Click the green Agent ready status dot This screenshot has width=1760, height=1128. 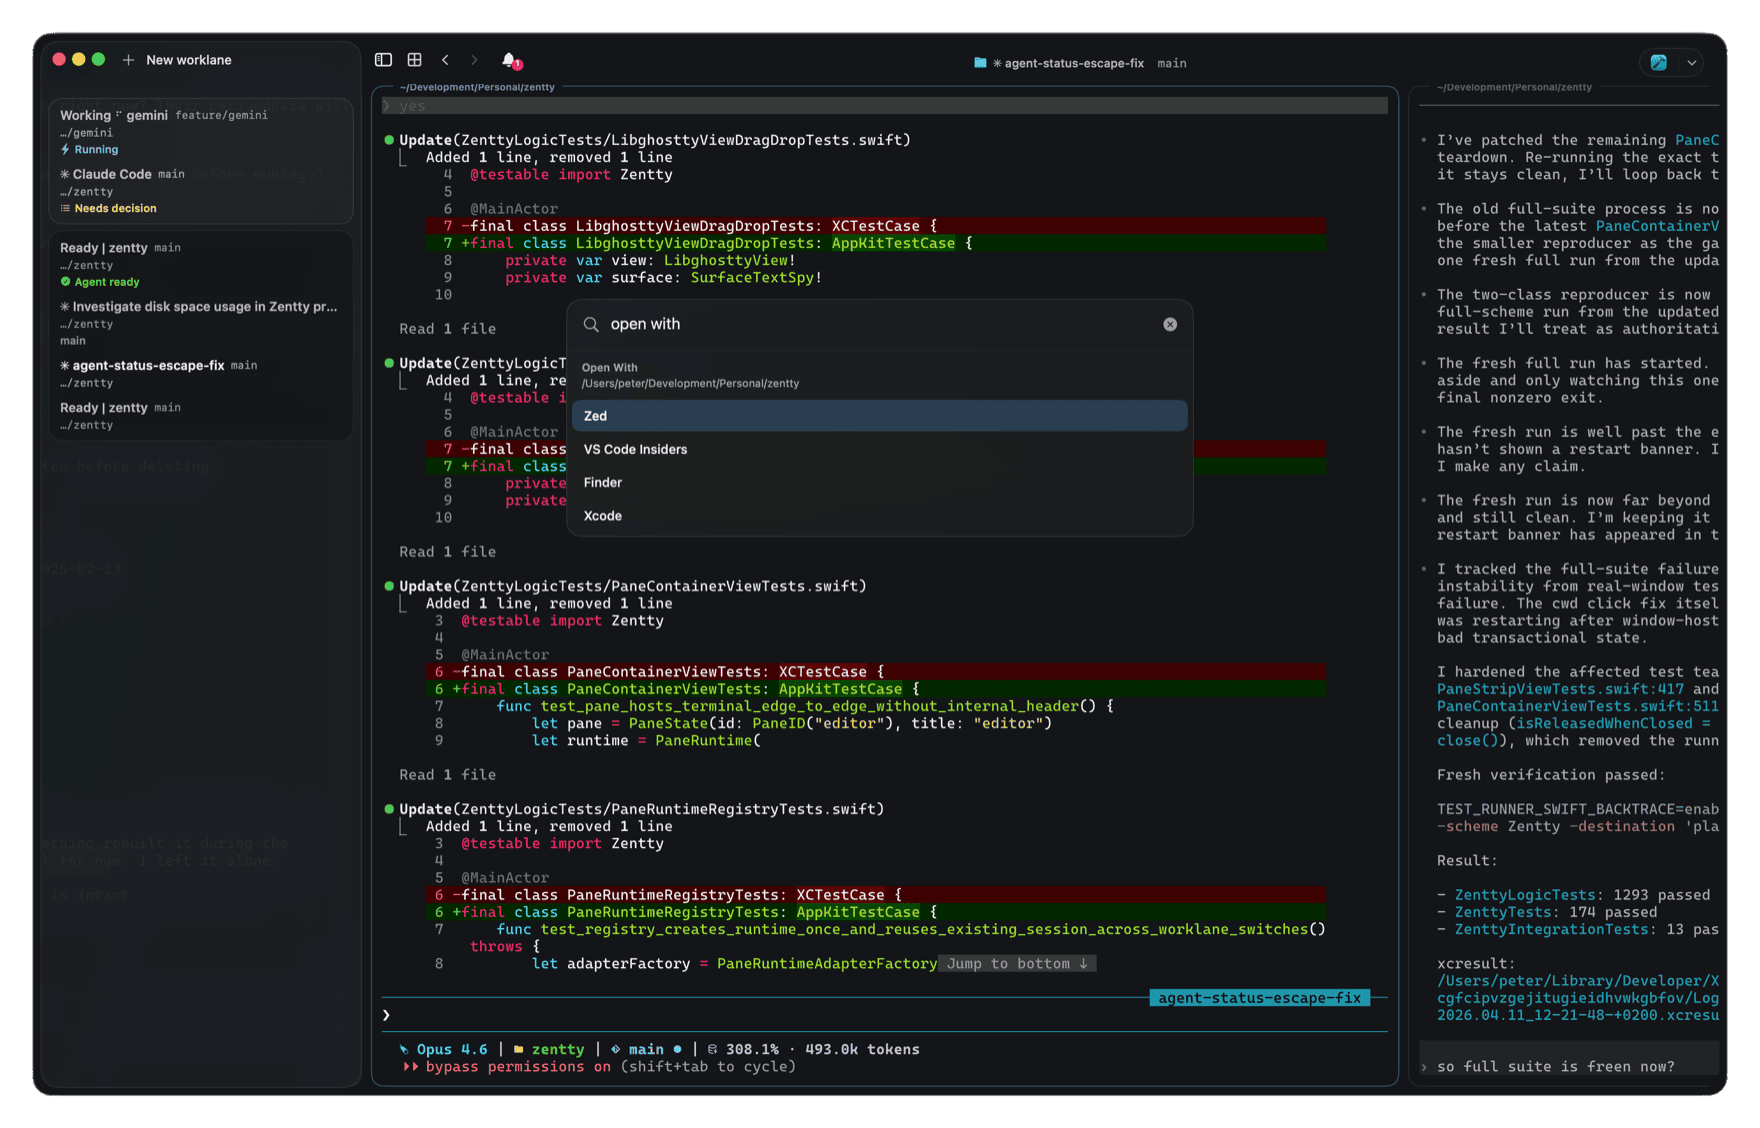66,282
